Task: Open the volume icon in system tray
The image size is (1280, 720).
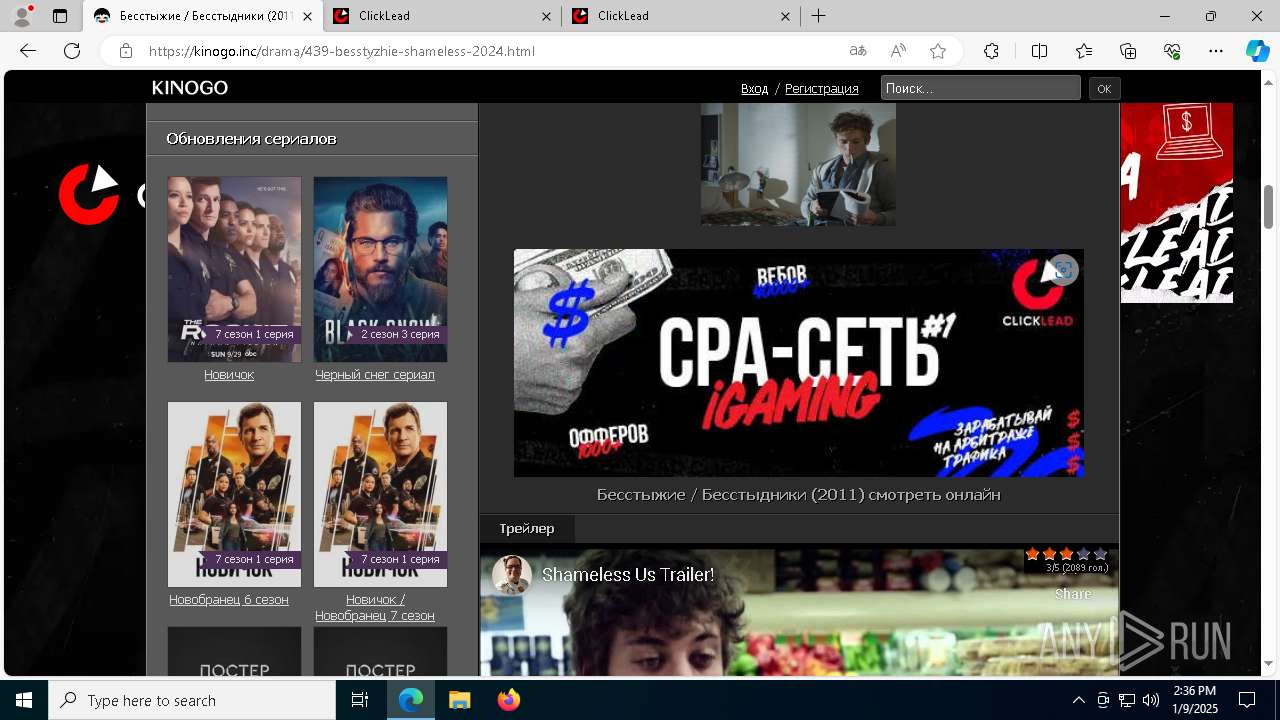Action: point(1151,700)
